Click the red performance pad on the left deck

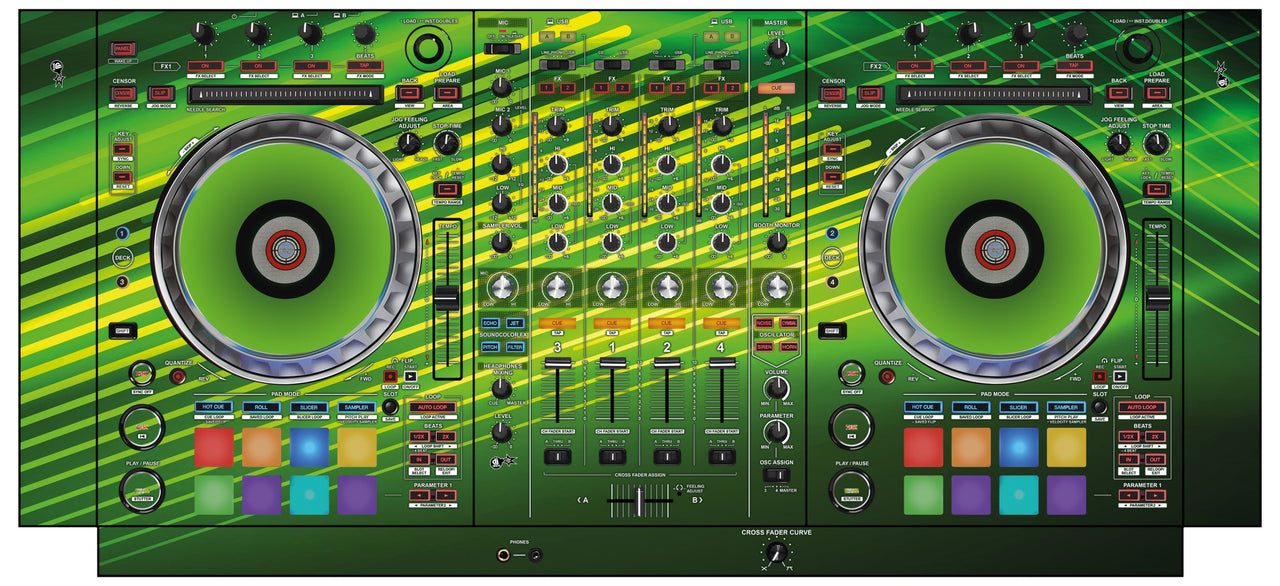213,447
